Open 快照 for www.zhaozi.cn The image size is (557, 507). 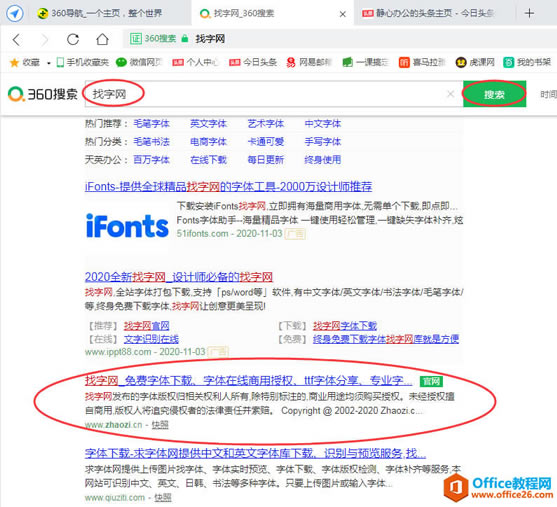(160, 425)
